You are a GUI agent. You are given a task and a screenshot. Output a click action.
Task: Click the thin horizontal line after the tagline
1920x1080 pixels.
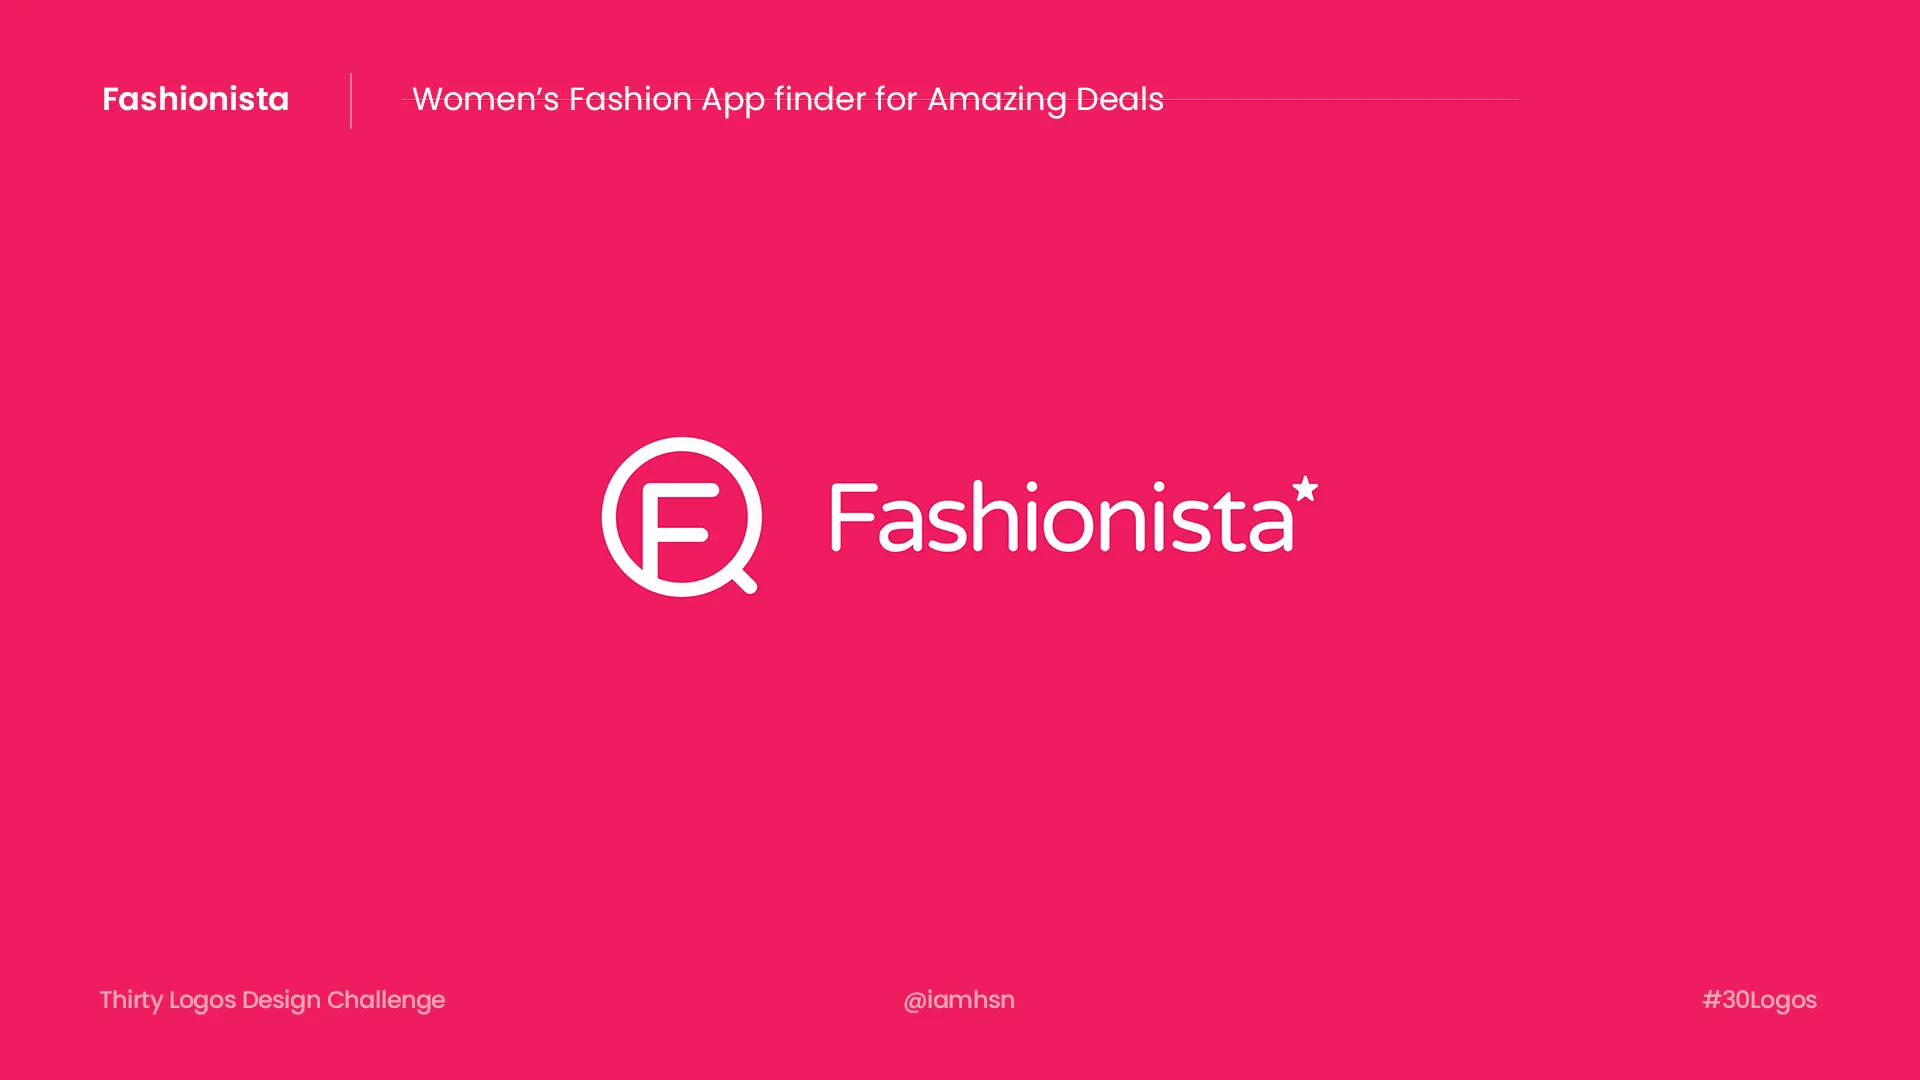pyautogui.click(x=1342, y=99)
